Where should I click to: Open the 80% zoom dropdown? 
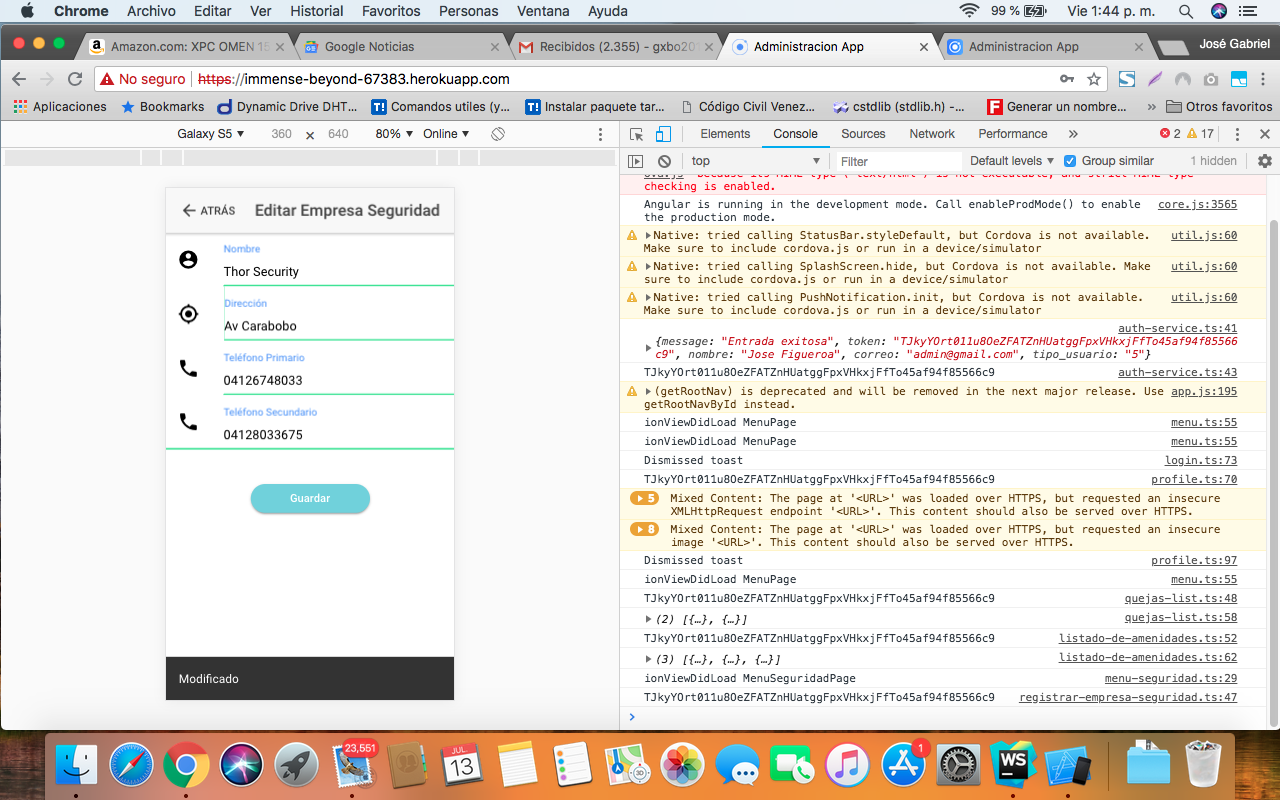click(394, 134)
